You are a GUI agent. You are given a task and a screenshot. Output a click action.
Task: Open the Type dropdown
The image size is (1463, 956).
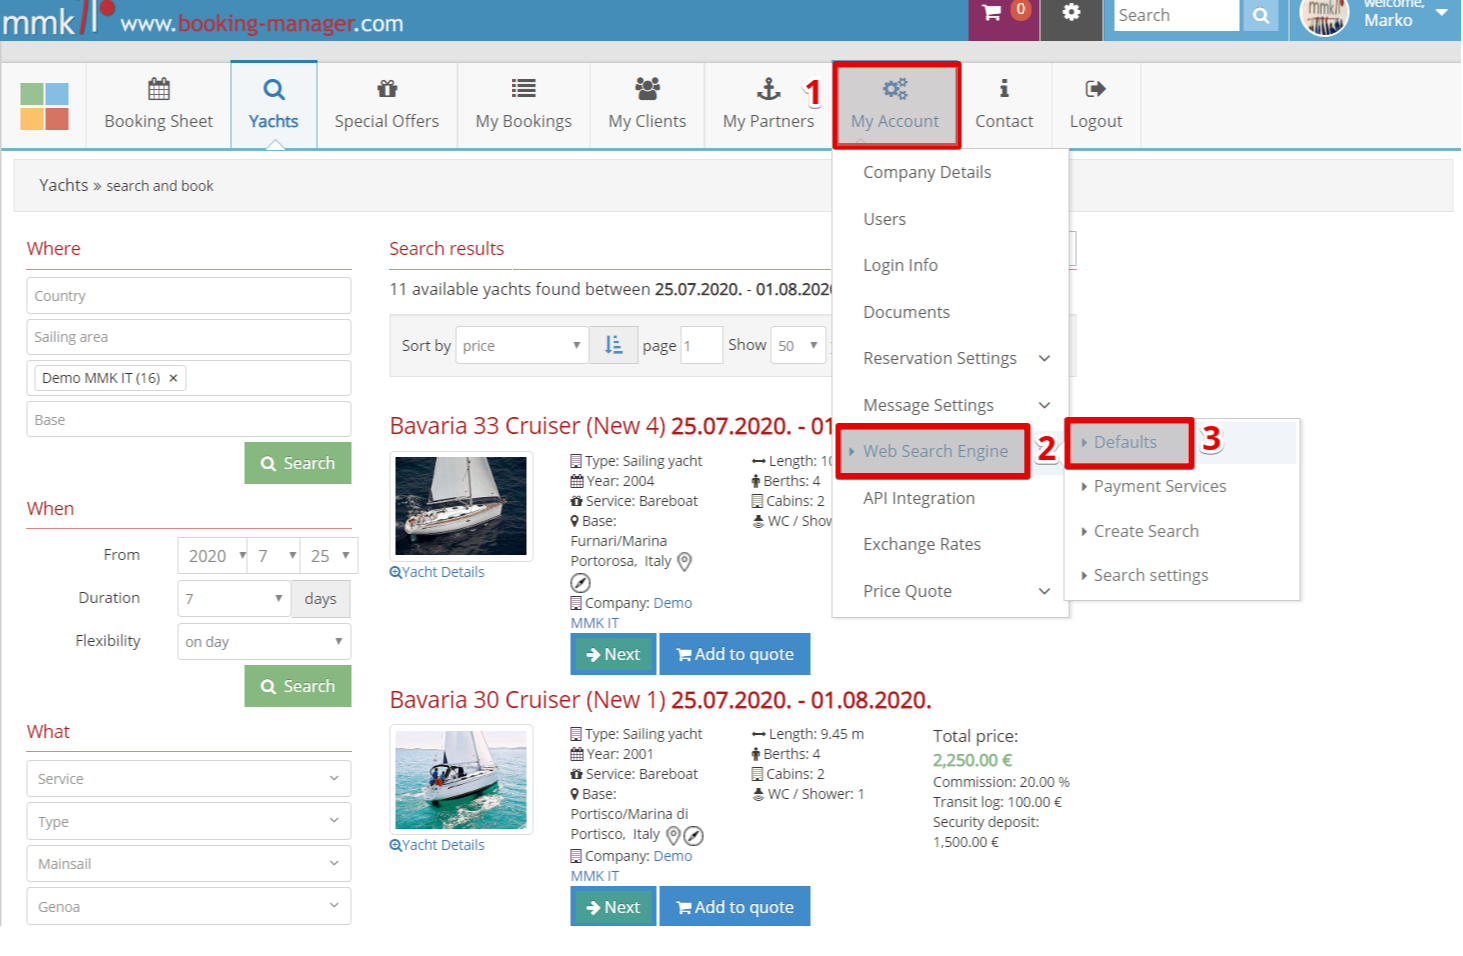tap(189, 822)
